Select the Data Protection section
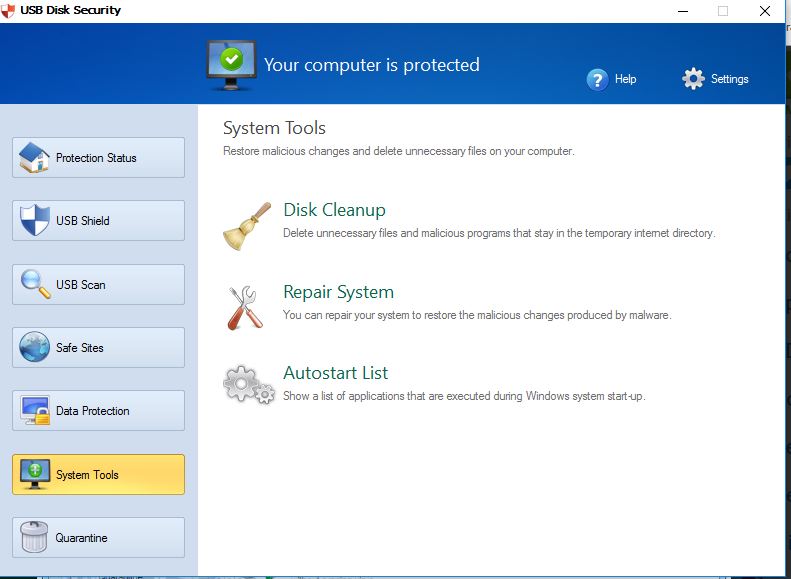Viewport: 791px width, 579px height. click(98, 411)
